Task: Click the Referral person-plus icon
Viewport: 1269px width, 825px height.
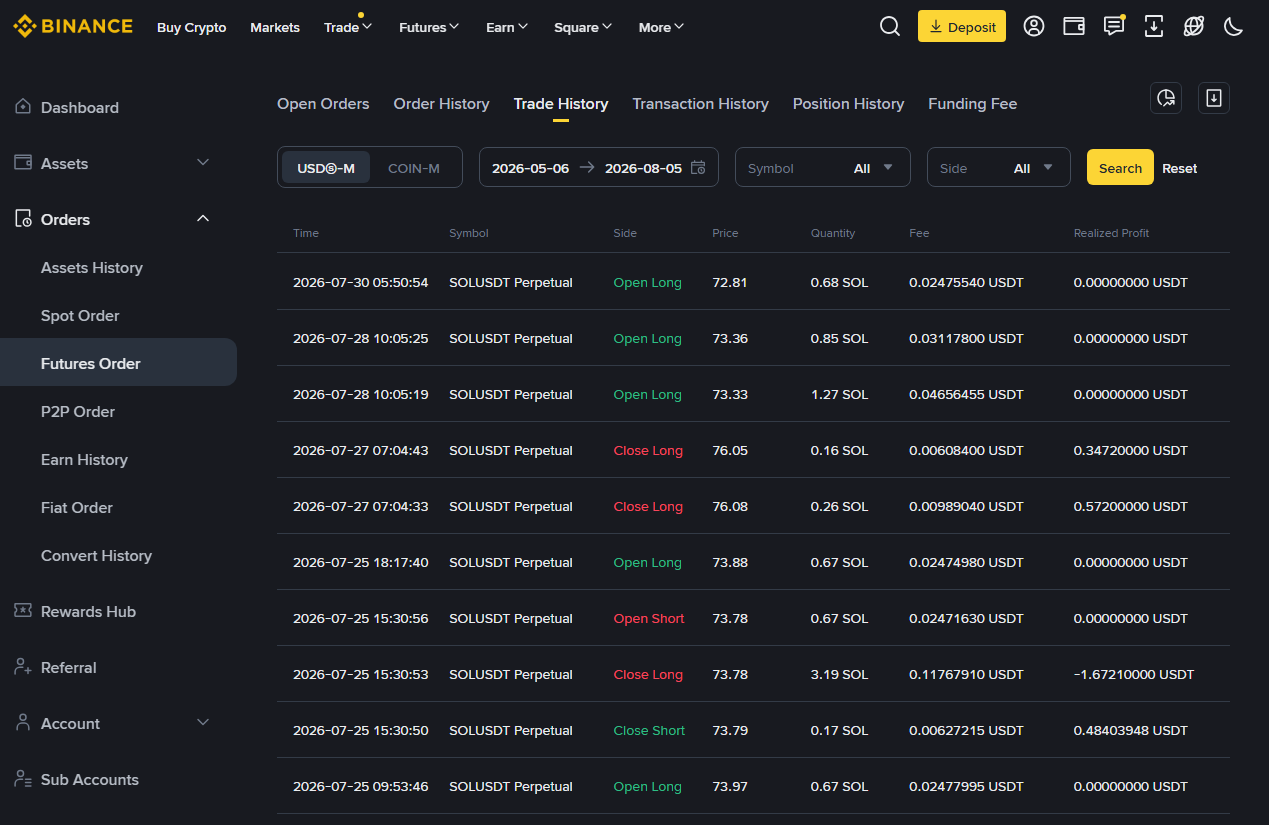Action: 23,667
